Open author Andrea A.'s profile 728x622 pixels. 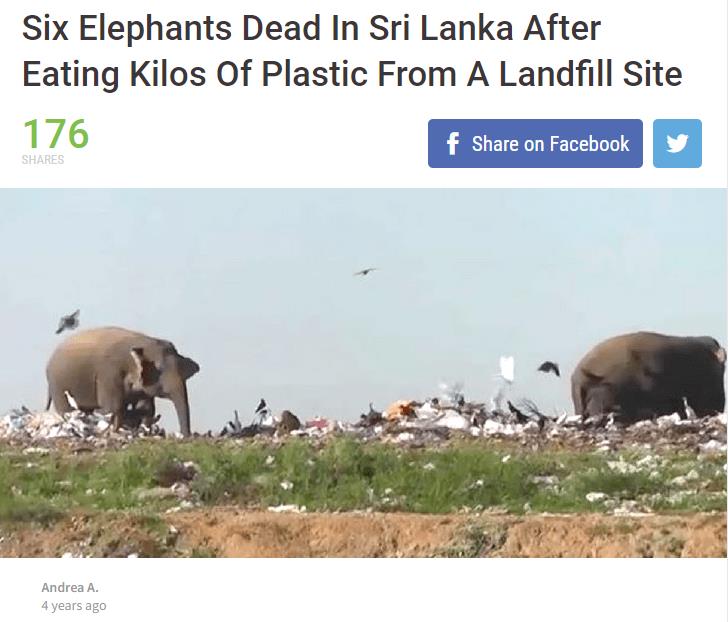[x=70, y=587]
